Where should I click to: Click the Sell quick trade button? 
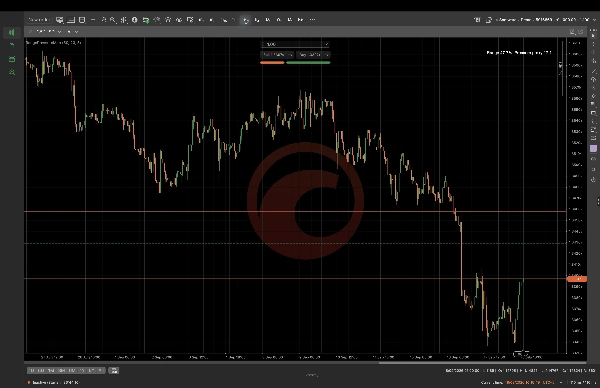[277, 55]
